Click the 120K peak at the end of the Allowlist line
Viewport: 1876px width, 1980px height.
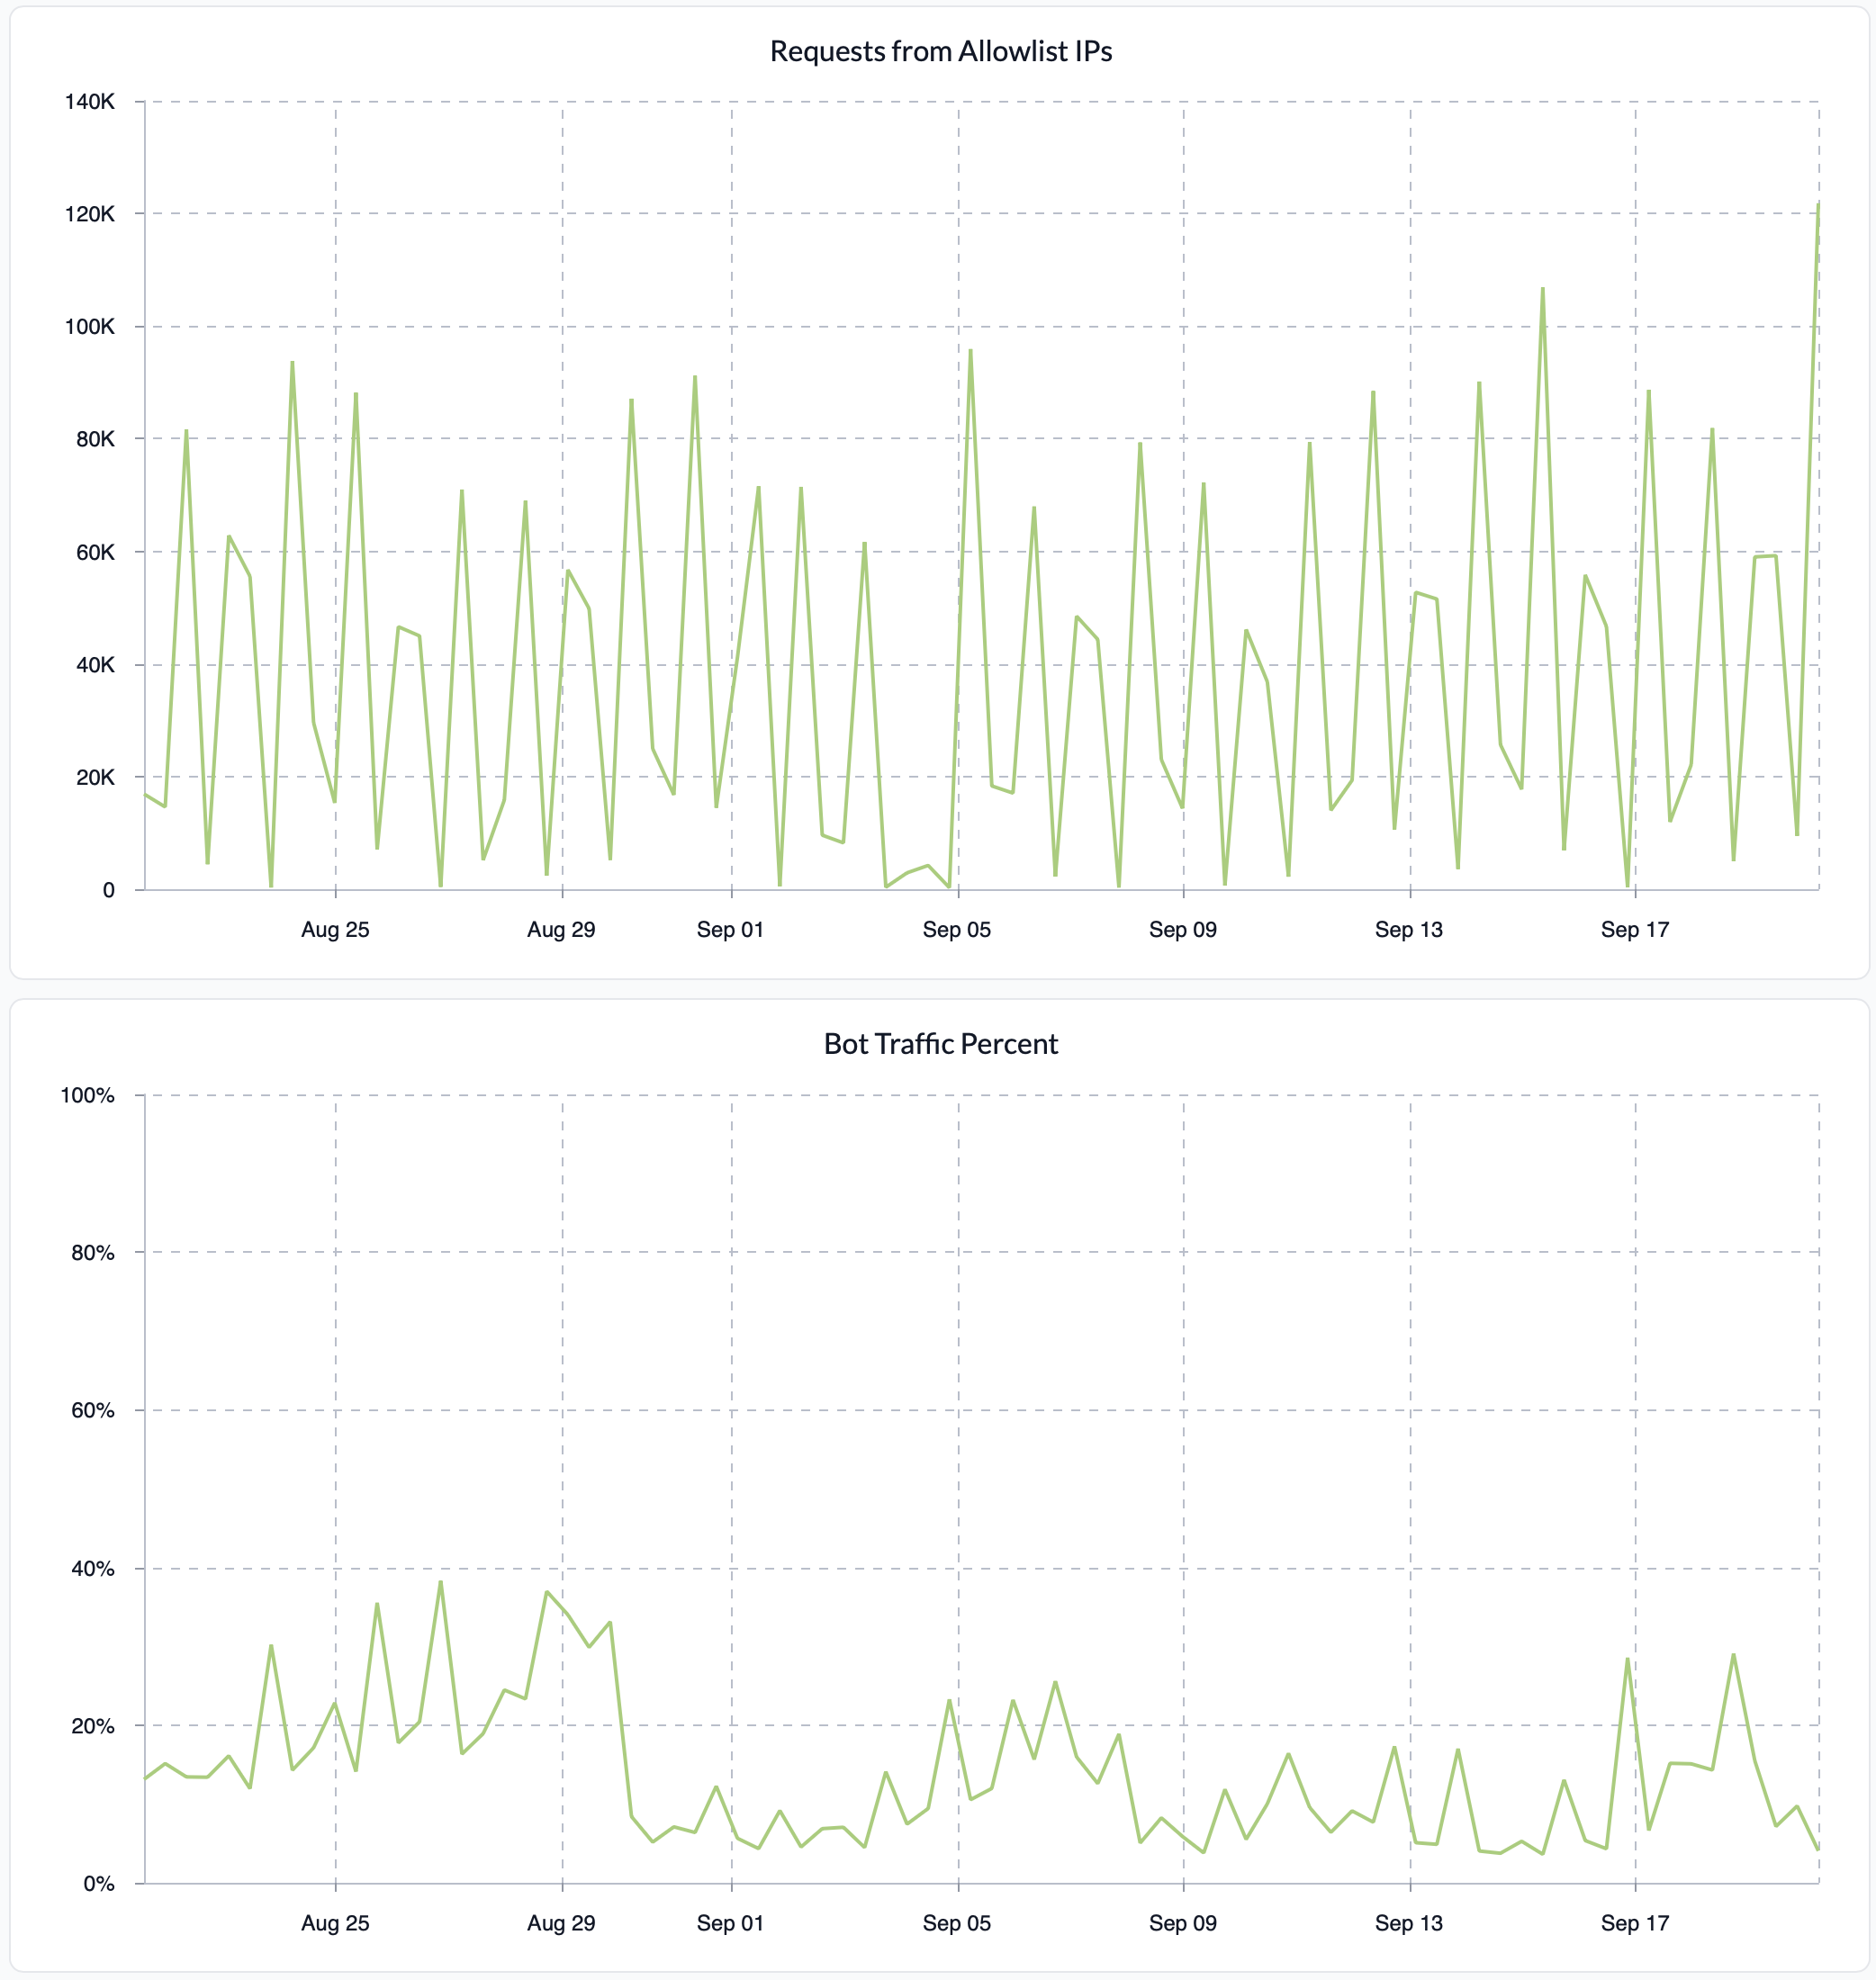1817,206
